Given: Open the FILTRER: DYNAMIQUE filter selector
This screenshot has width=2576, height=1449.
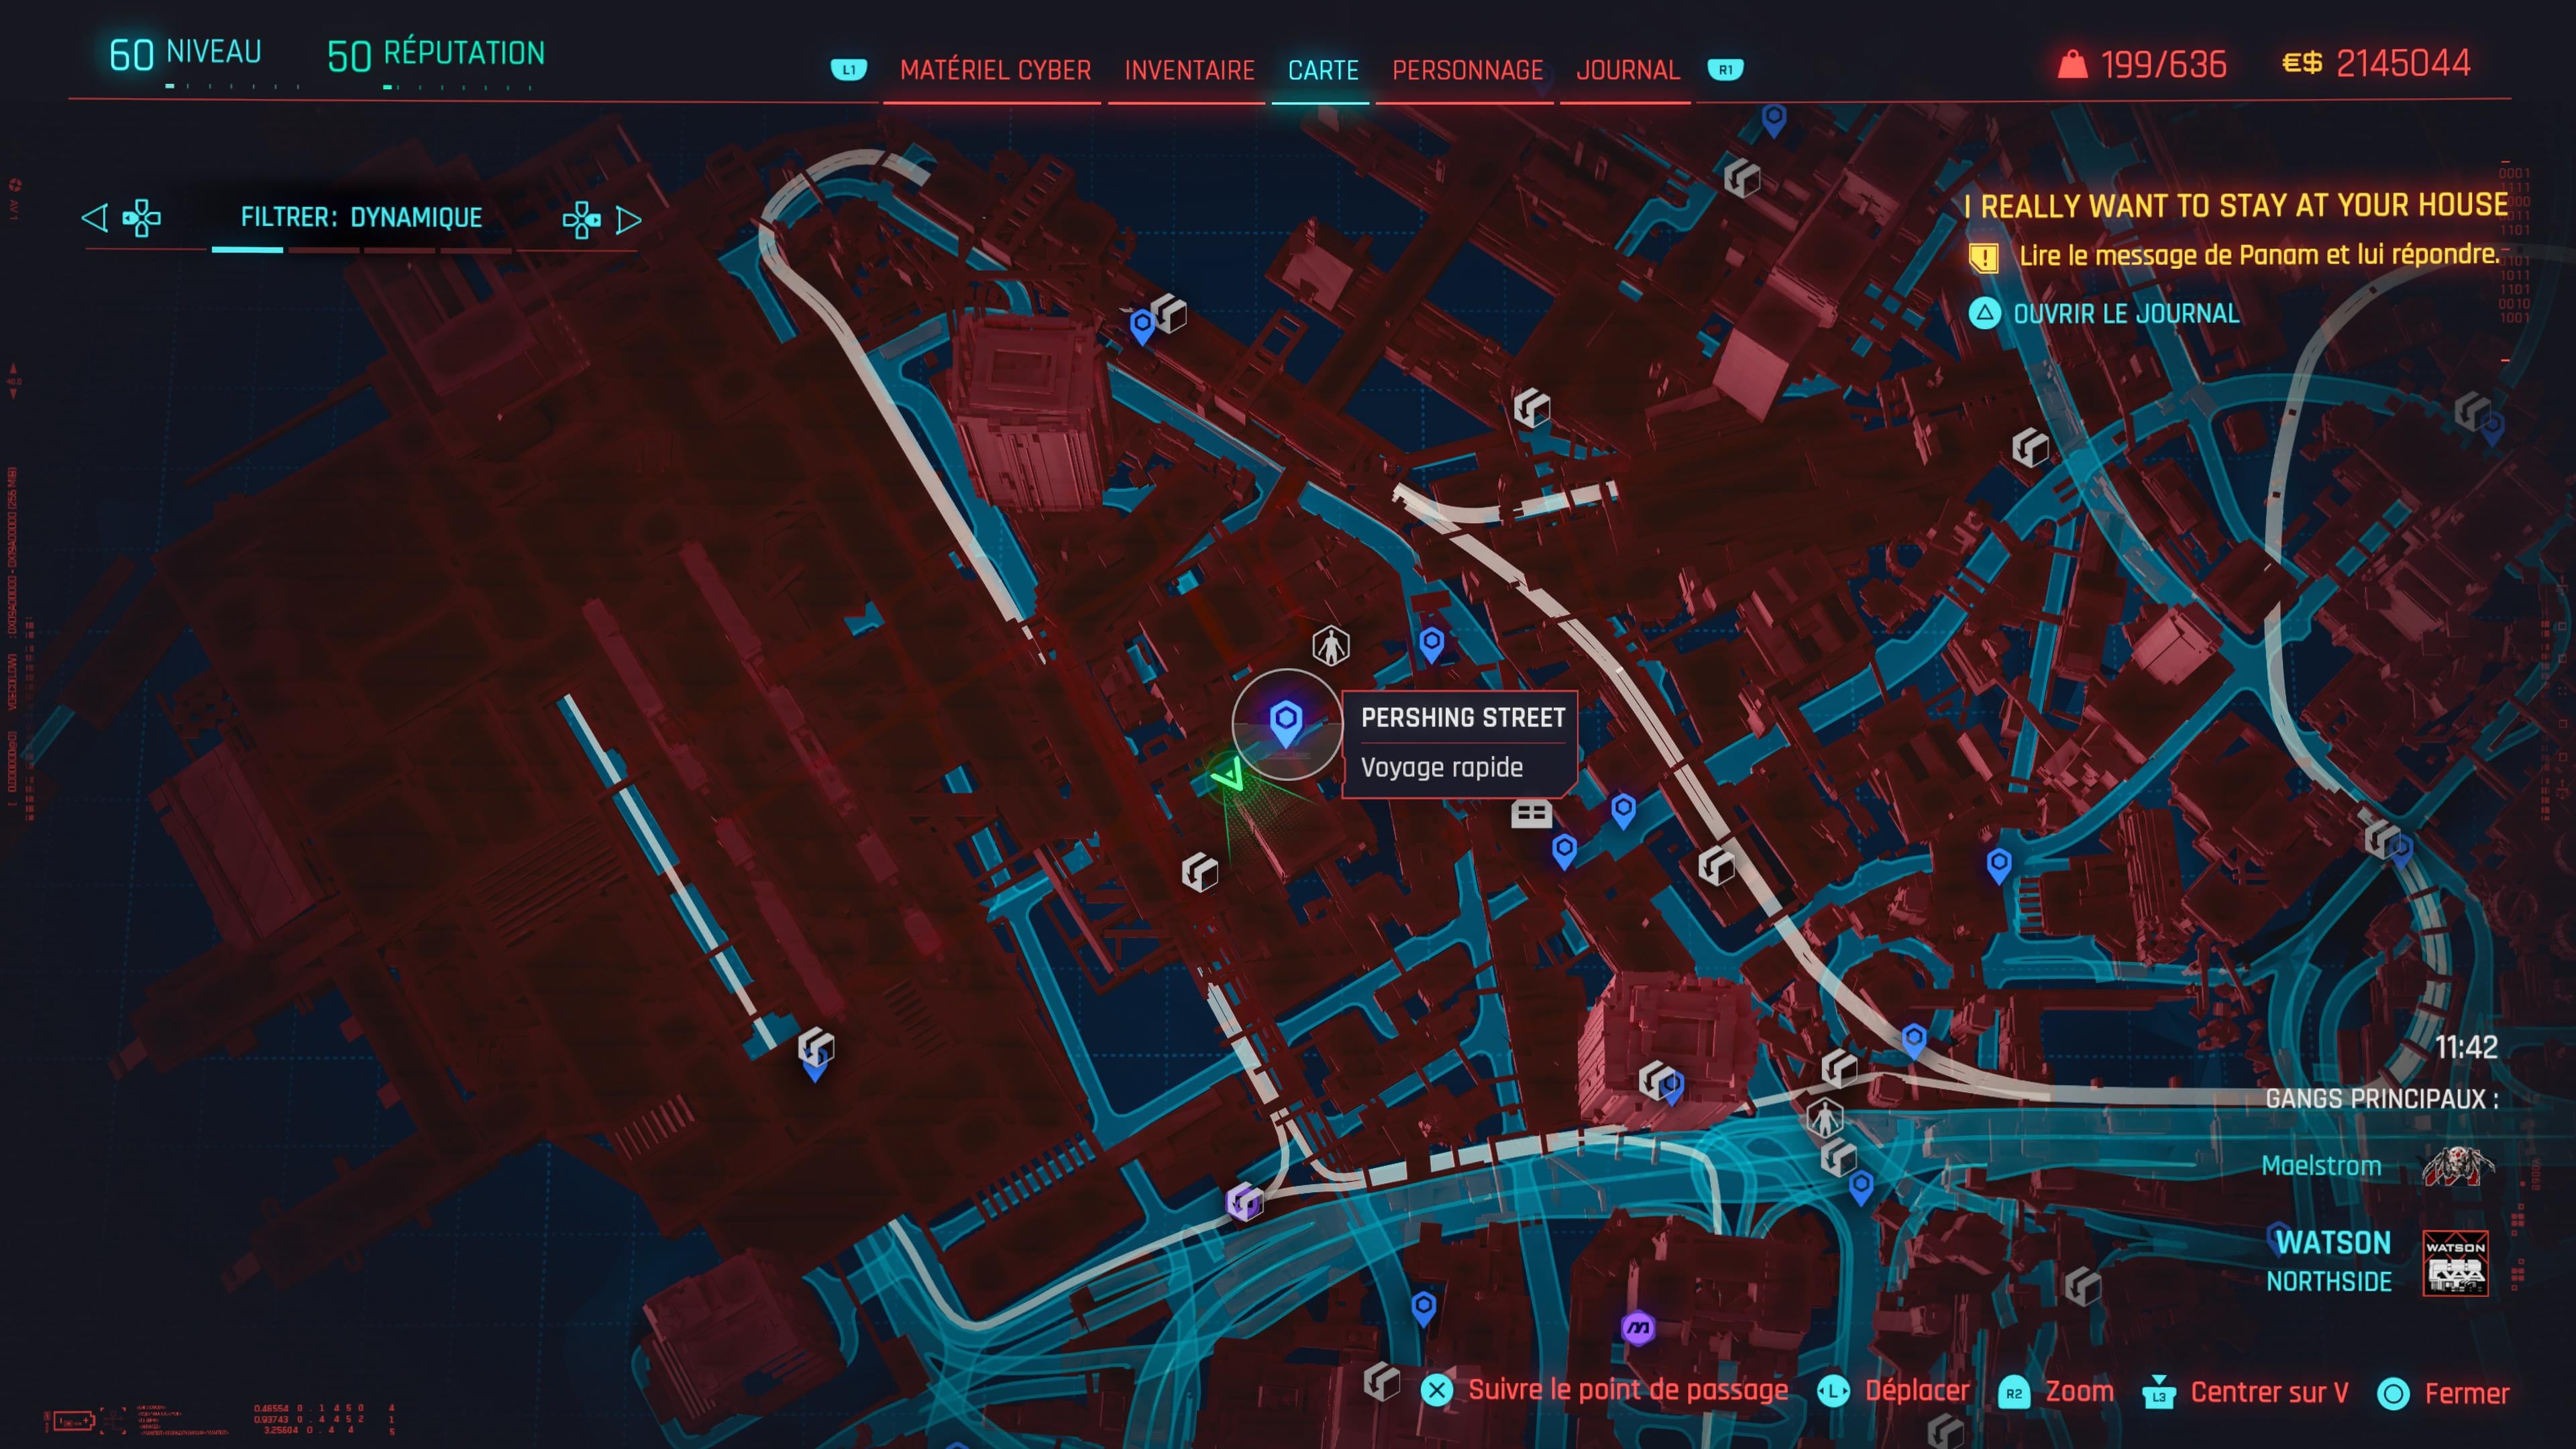Looking at the screenshot, I should click(361, 217).
